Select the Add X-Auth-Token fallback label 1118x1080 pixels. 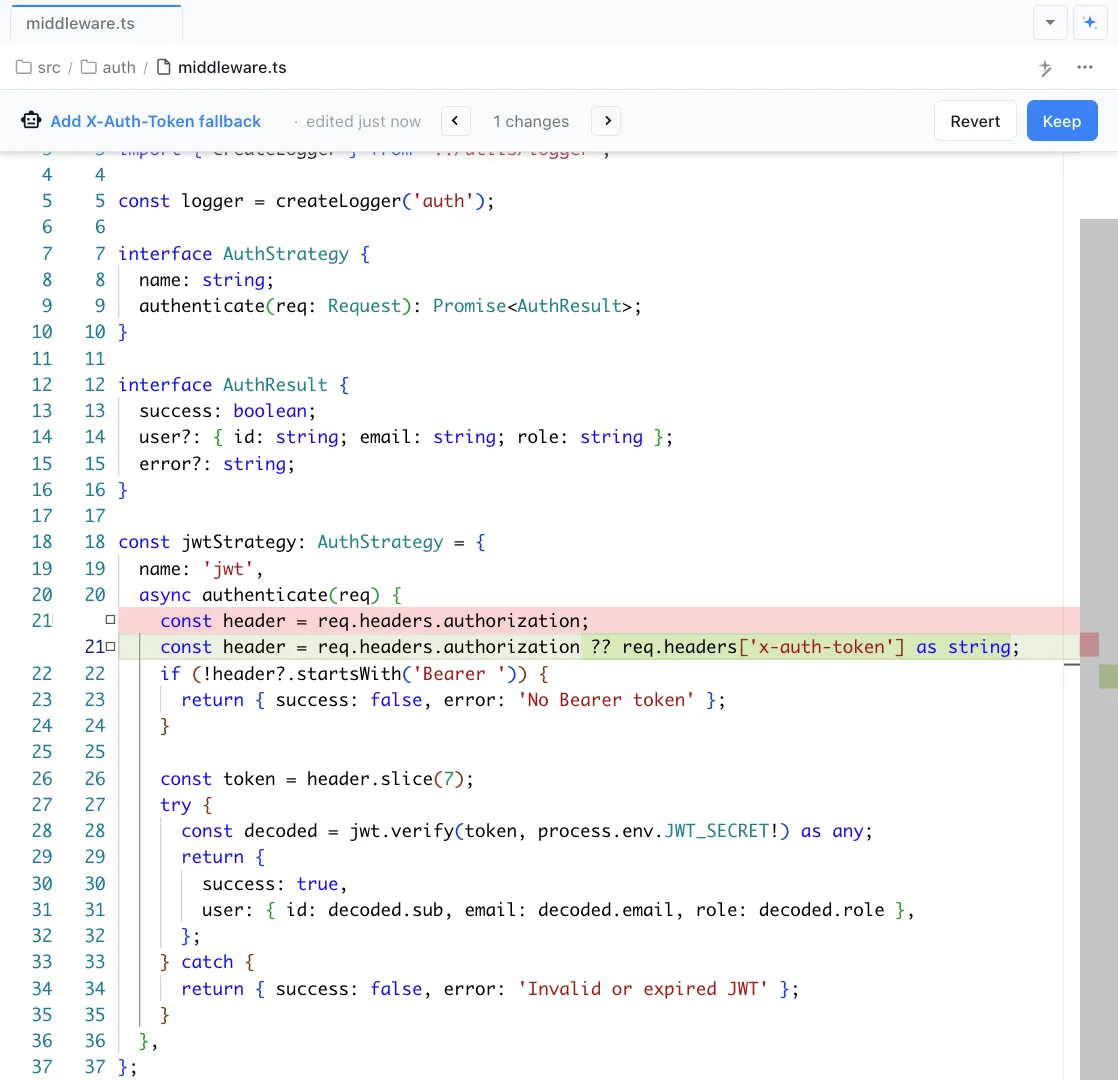click(x=155, y=120)
